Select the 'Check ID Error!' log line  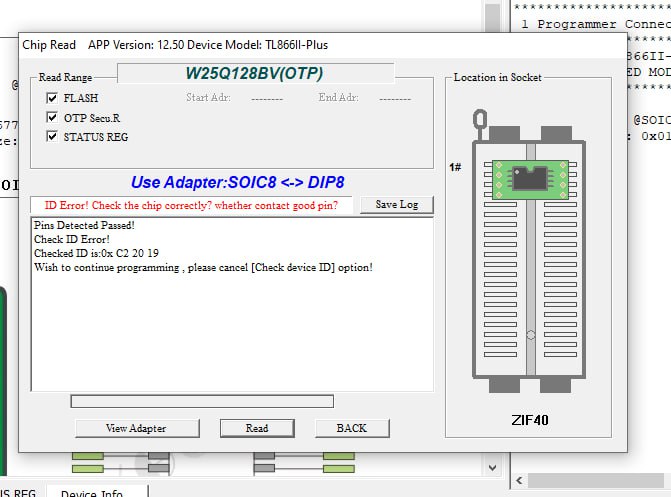click(72, 239)
